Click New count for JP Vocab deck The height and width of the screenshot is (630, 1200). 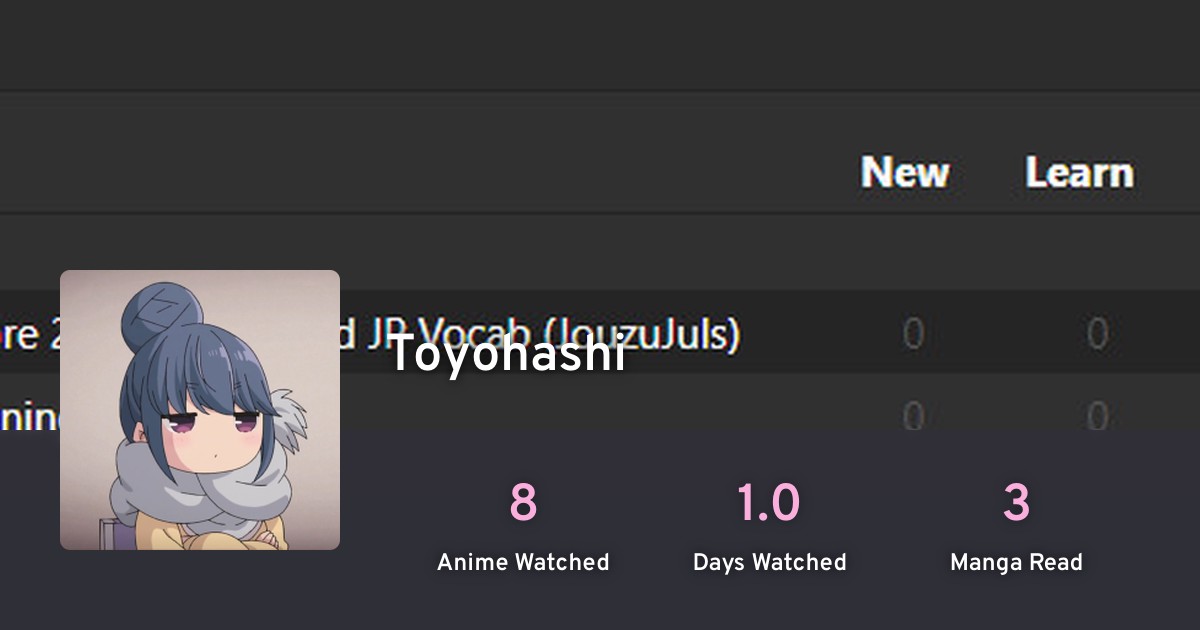[913, 333]
